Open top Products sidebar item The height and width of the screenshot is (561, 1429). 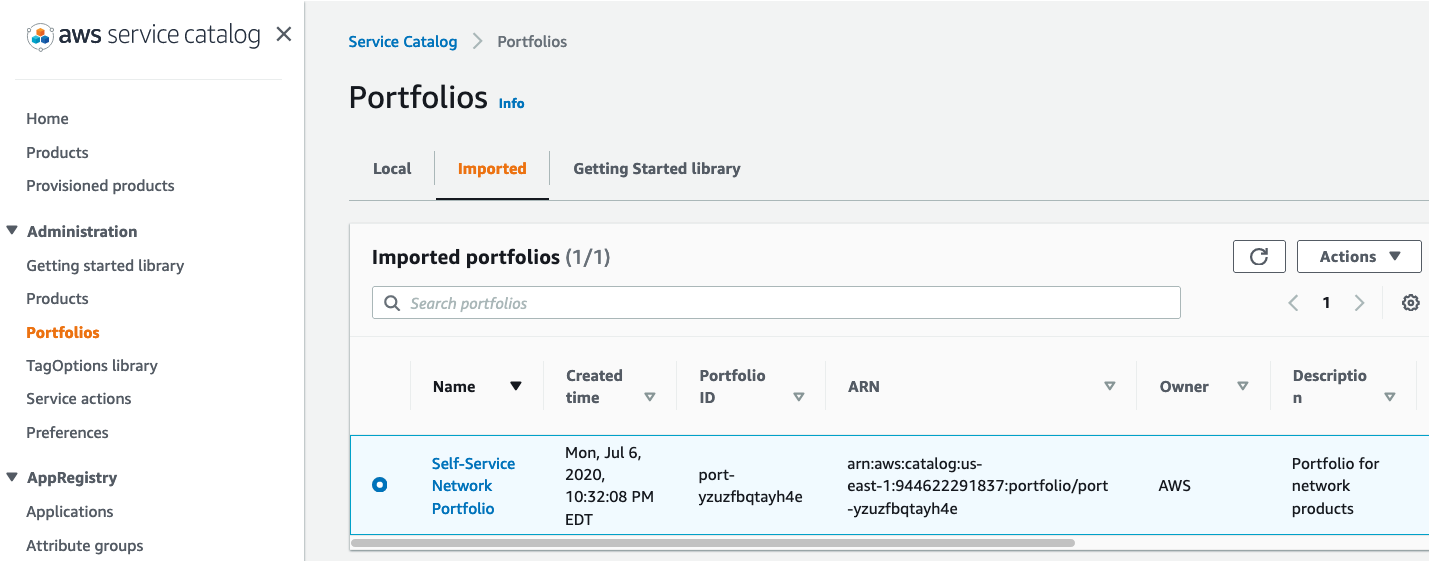tap(57, 152)
